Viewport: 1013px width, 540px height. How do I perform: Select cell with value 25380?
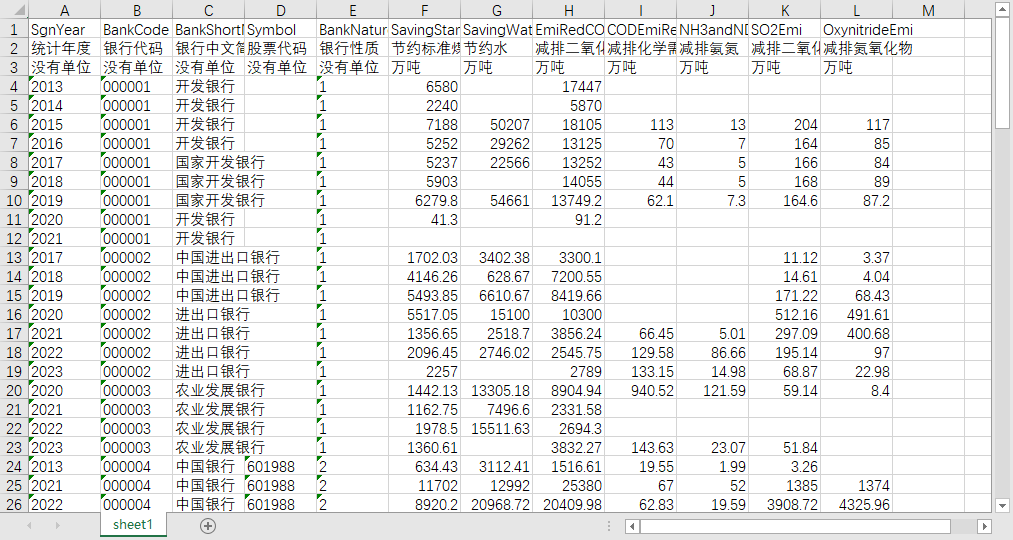(x=569, y=486)
